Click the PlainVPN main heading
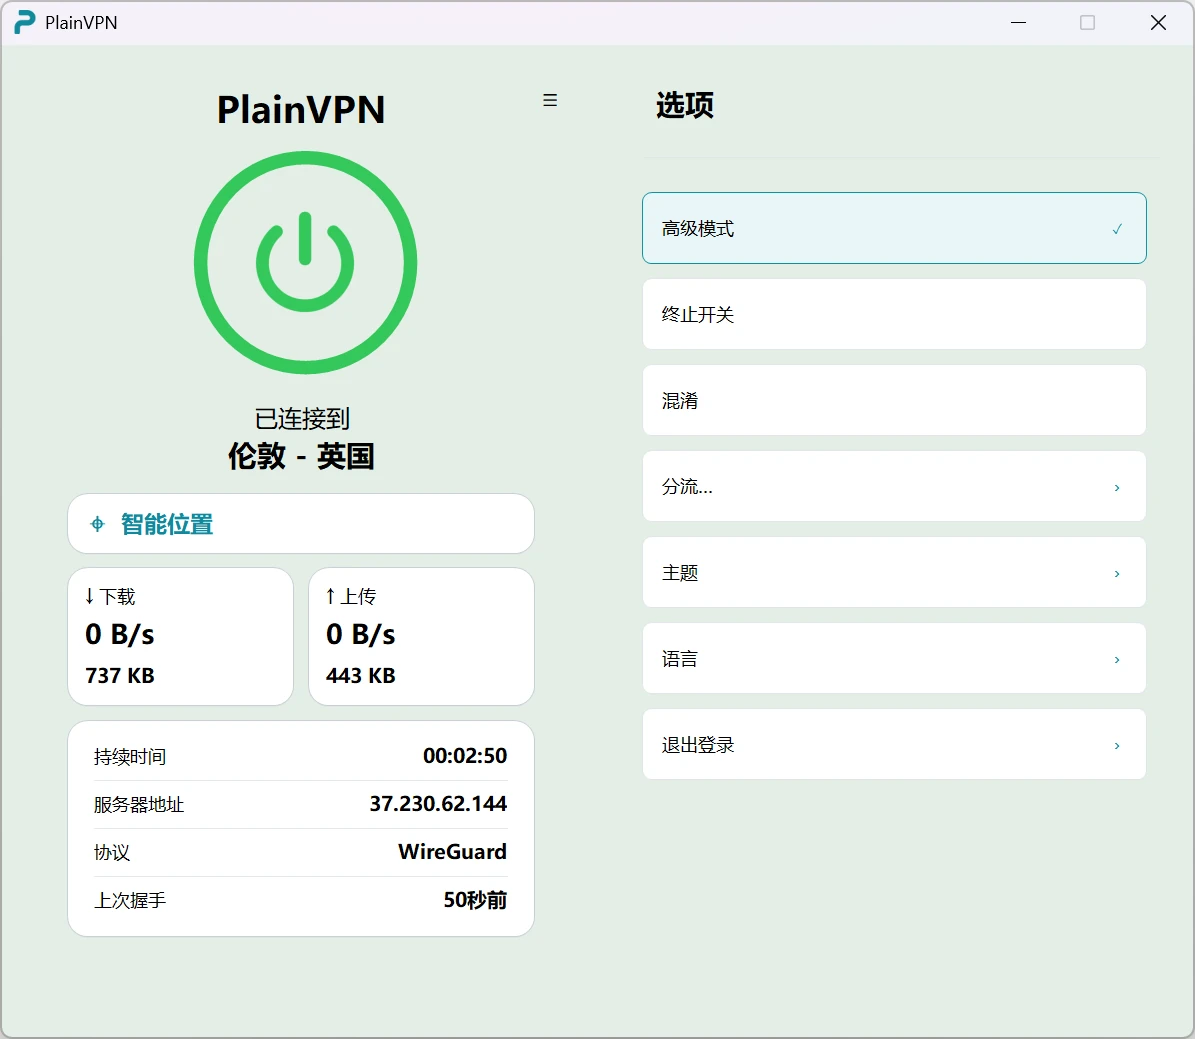The height and width of the screenshot is (1039, 1195). coord(301,110)
